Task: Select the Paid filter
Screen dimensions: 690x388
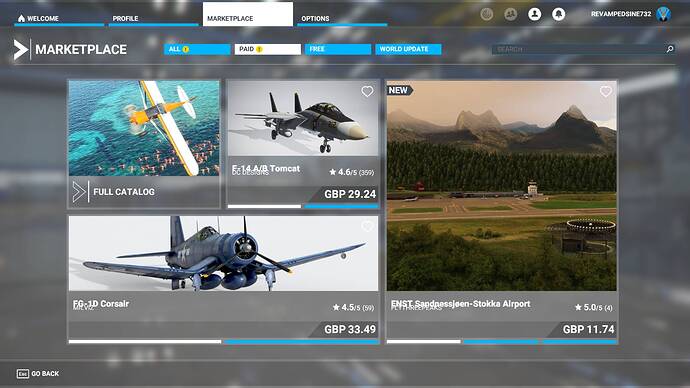Action: click(x=268, y=49)
